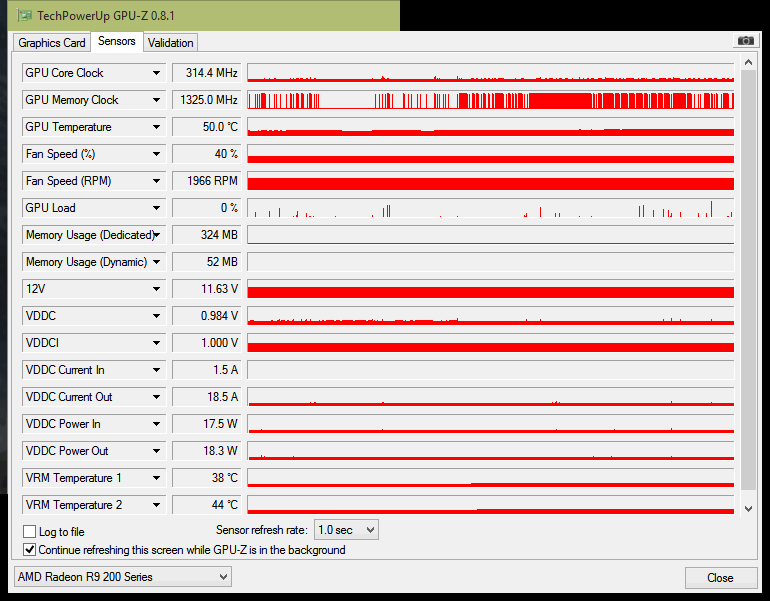Expand the GPU Temperature dropdown arrow
This screenshot has height=601, width=770.
[156, 127]
